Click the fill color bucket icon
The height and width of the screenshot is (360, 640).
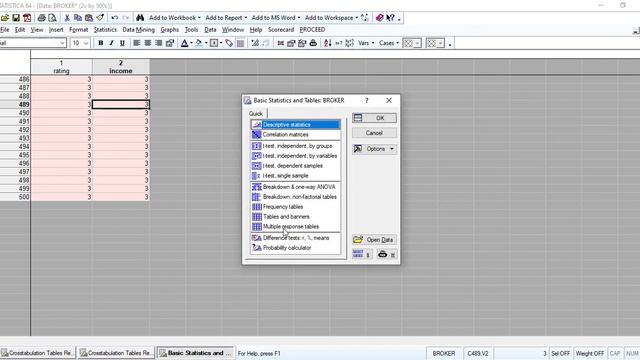coord(199,43)
